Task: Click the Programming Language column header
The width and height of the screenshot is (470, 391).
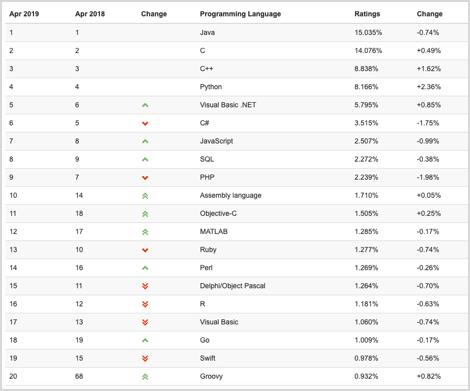Action: tap(240, 14)
